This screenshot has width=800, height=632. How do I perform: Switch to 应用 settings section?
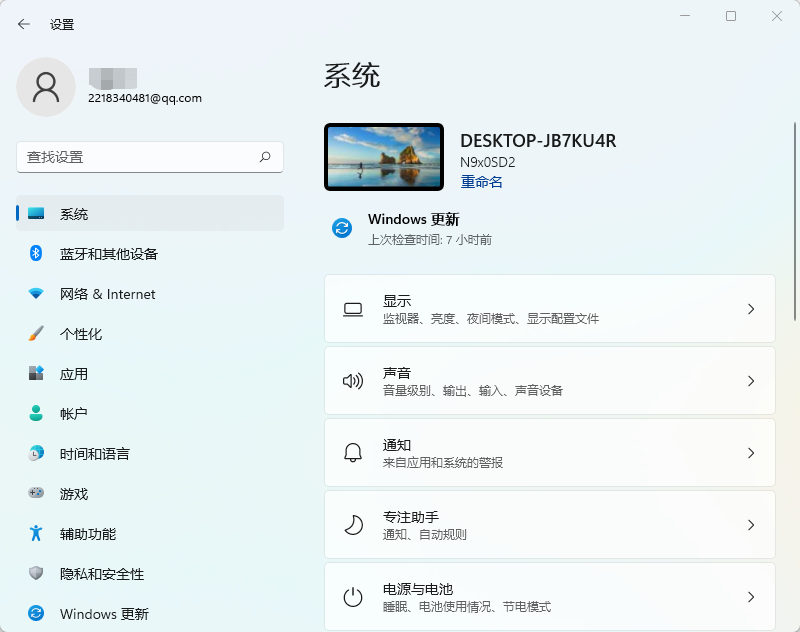(x=150, y=373)
